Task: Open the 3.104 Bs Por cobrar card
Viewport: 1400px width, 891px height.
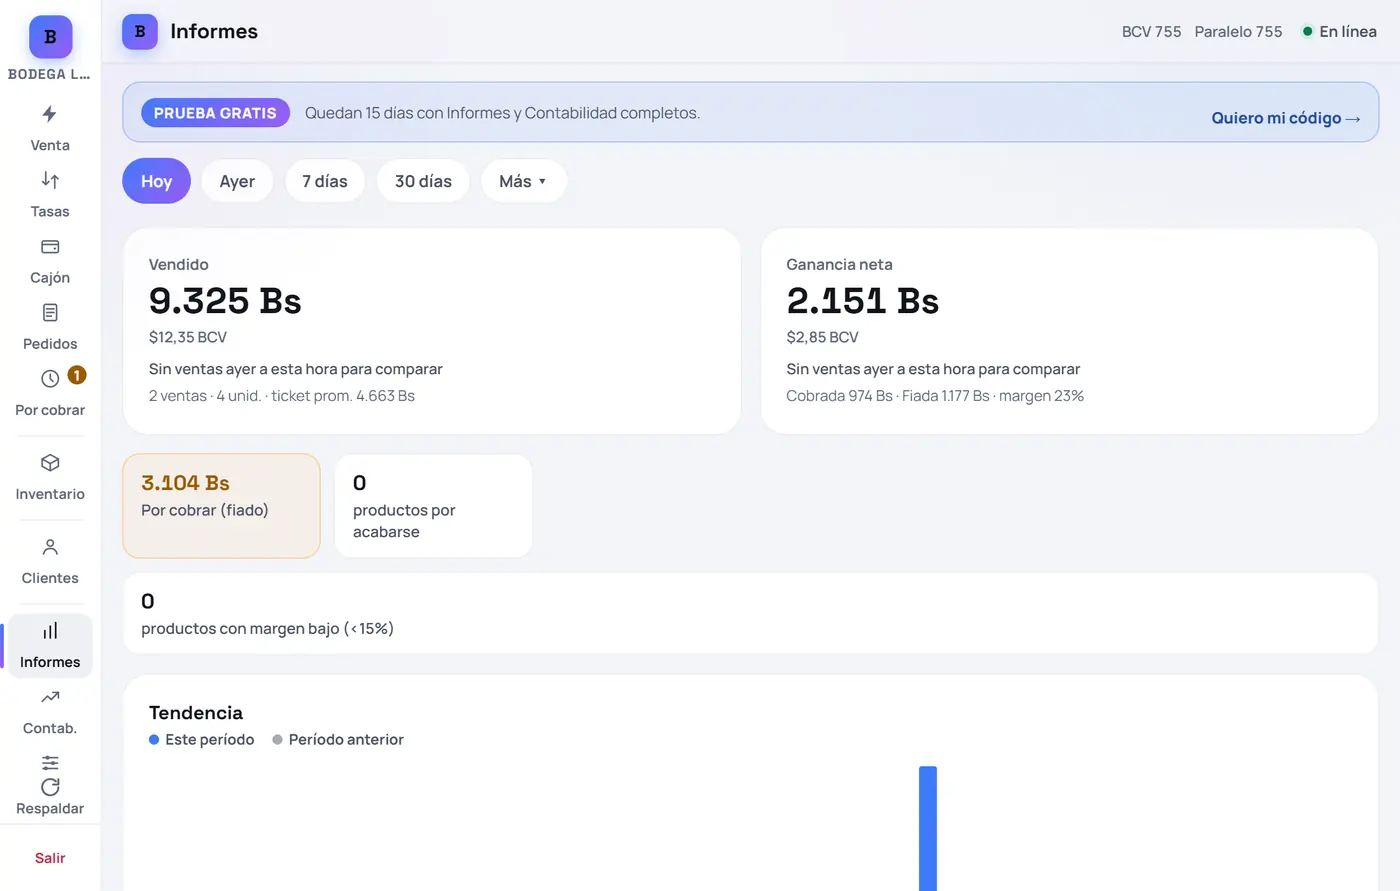Action: [221, 506]
